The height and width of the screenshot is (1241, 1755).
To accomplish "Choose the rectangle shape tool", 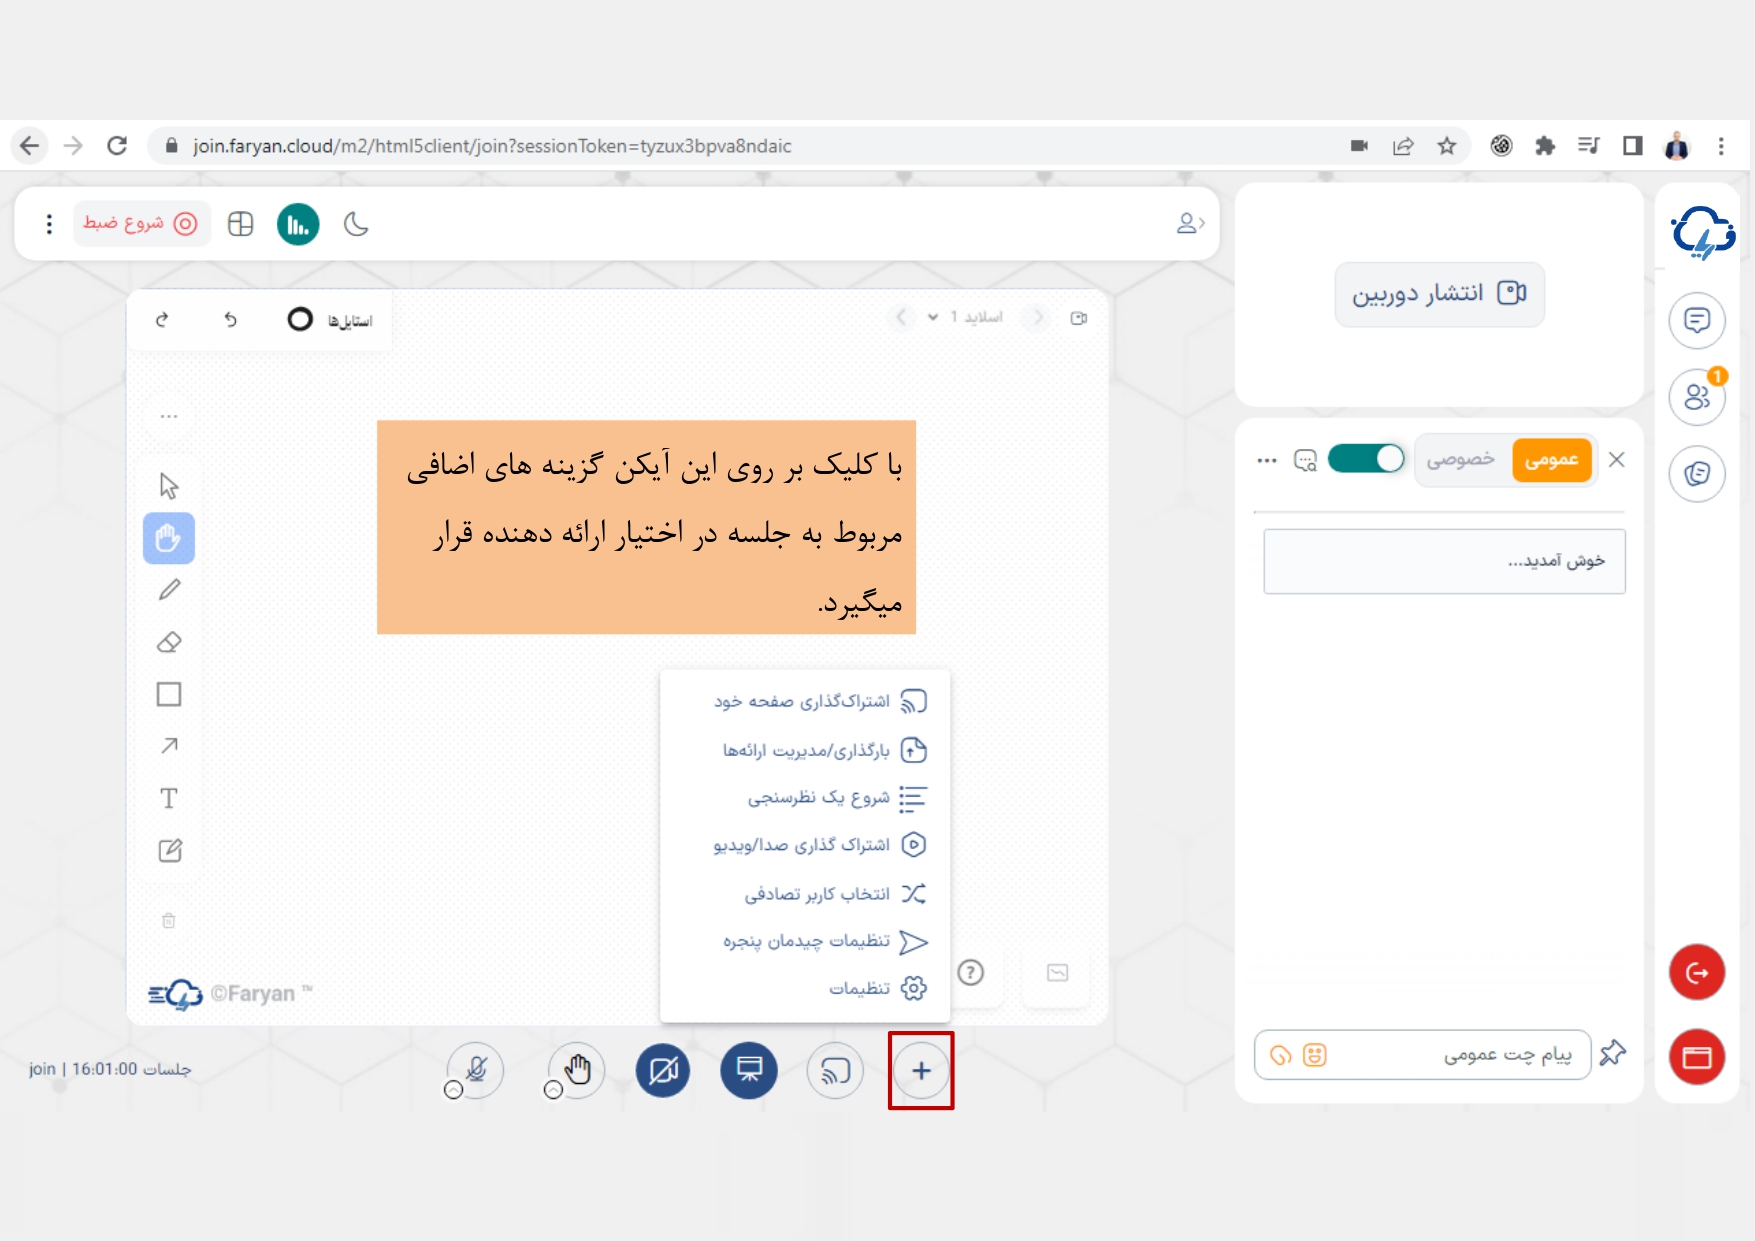I will pyautogui.click(x=169, y=694).
